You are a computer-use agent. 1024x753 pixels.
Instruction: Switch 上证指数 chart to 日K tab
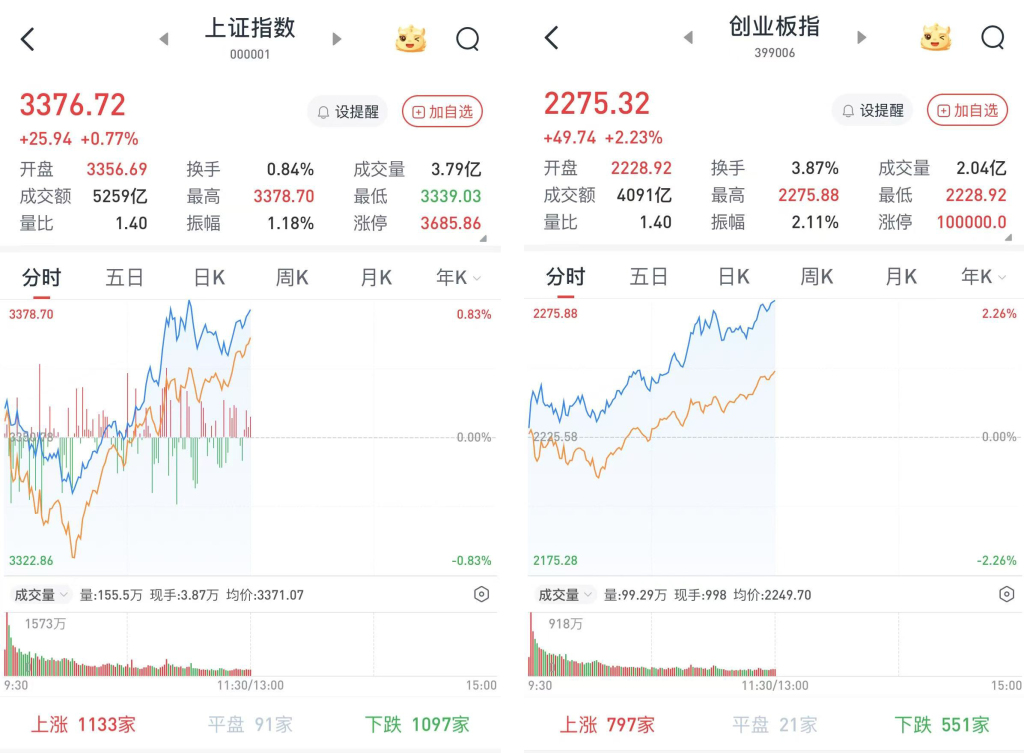click(208, 278)
